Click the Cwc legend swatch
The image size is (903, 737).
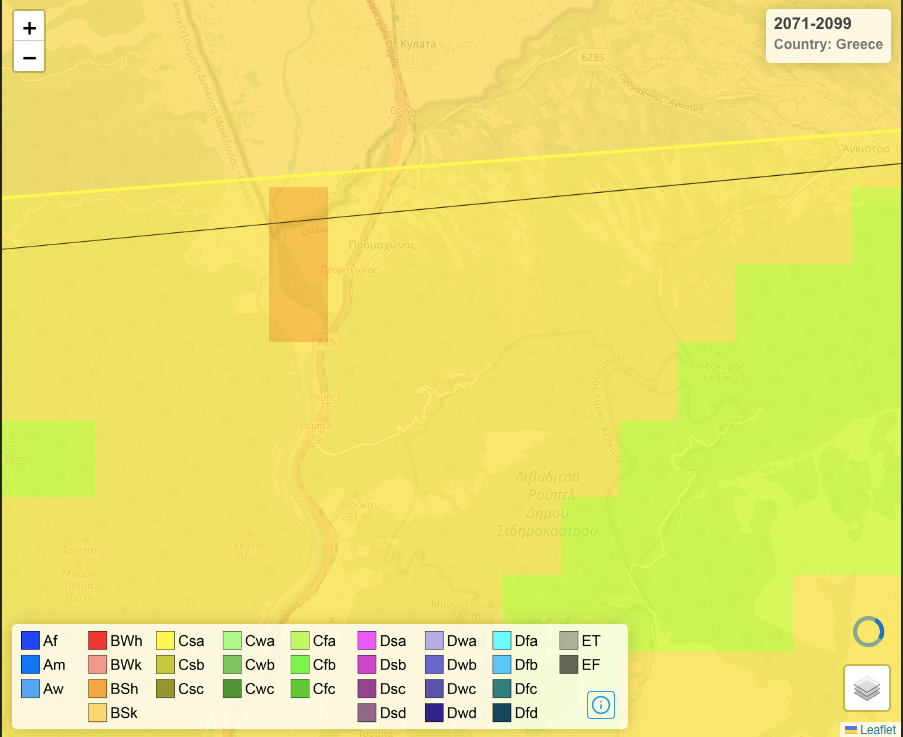232,689
